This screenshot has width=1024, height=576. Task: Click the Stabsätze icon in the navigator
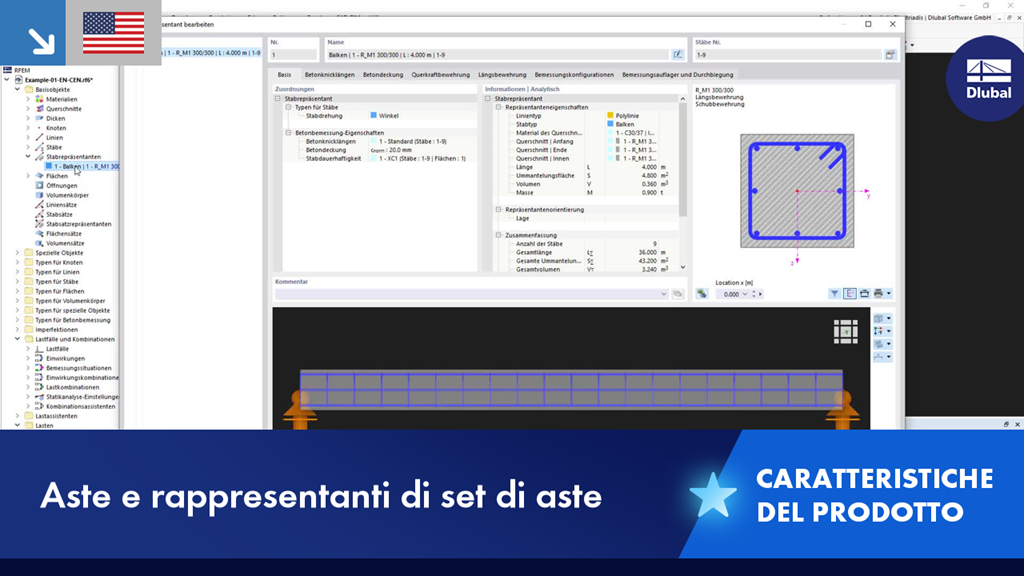[39, 214]
